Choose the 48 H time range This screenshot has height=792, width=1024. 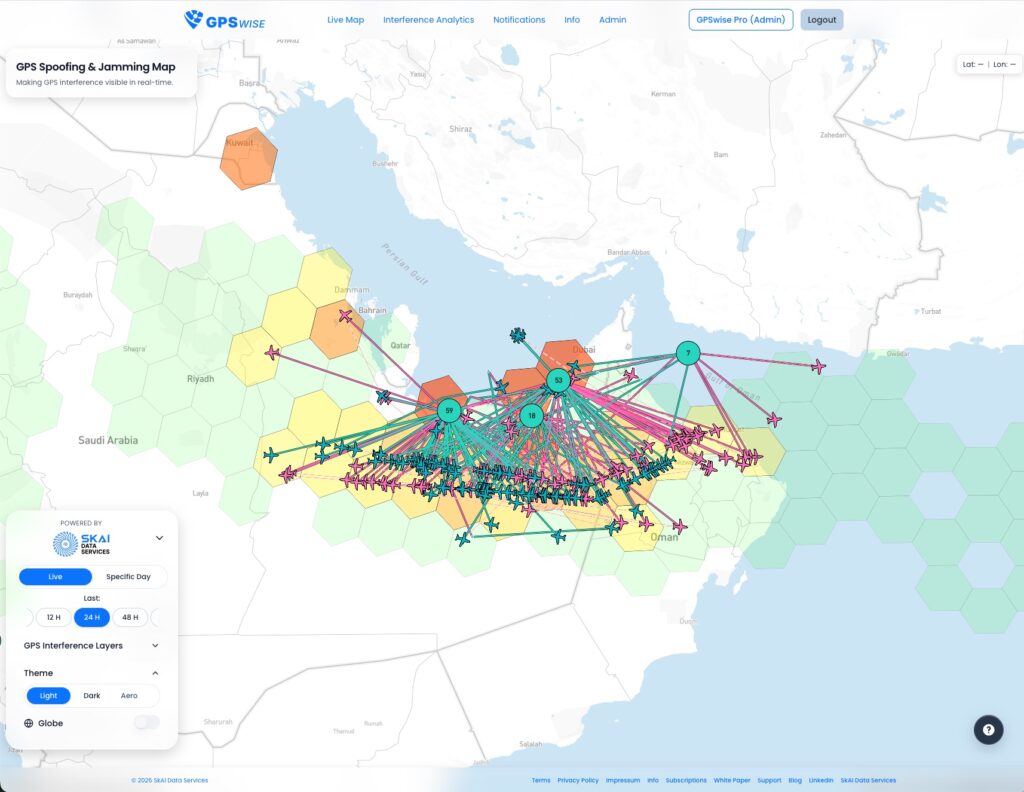(130, 617)
